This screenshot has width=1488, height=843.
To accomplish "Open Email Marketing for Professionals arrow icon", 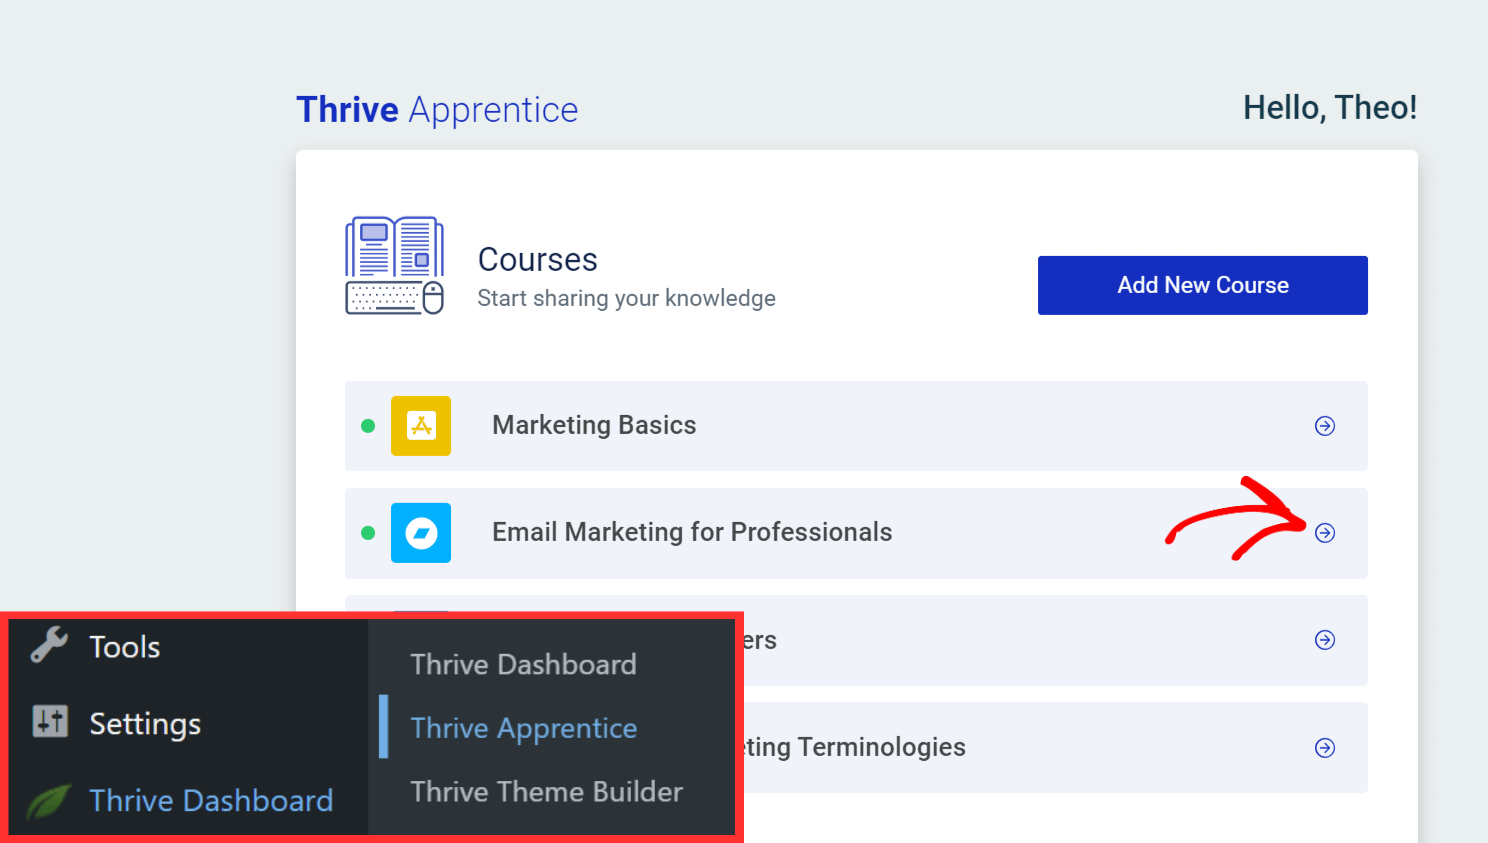I will tap(1325, 533).
